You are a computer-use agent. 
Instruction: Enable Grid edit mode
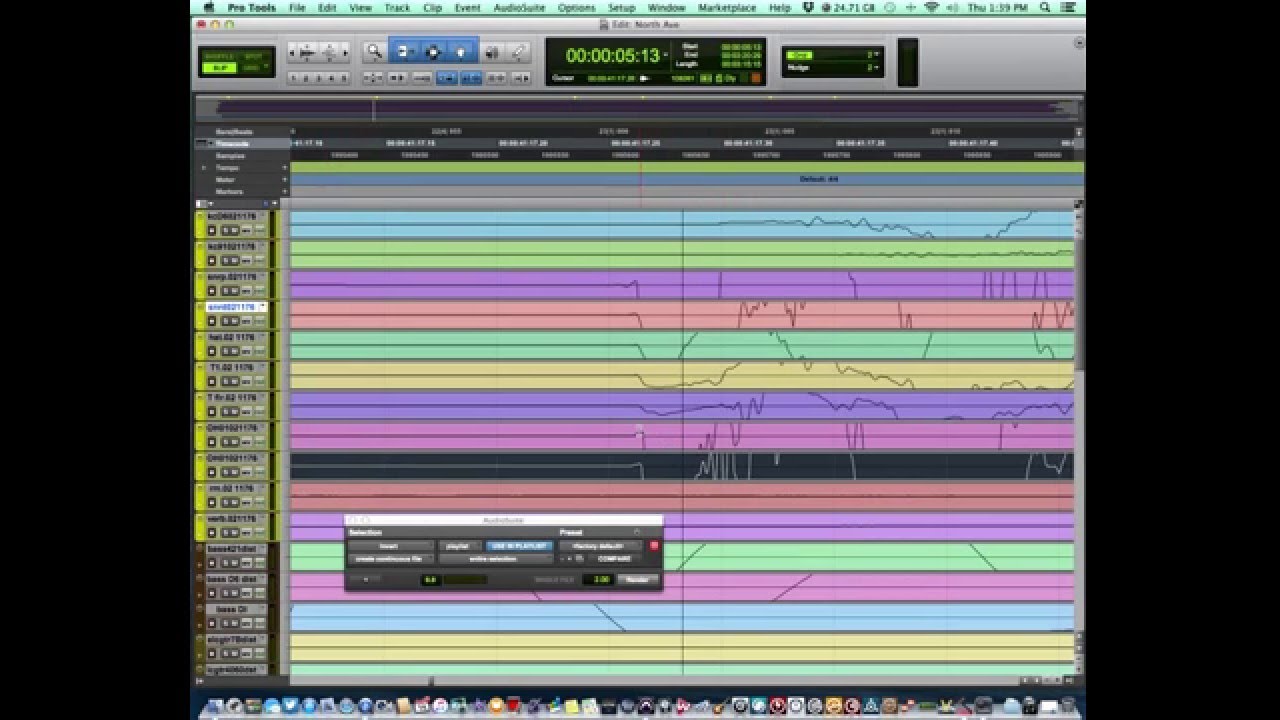[250, 67]
